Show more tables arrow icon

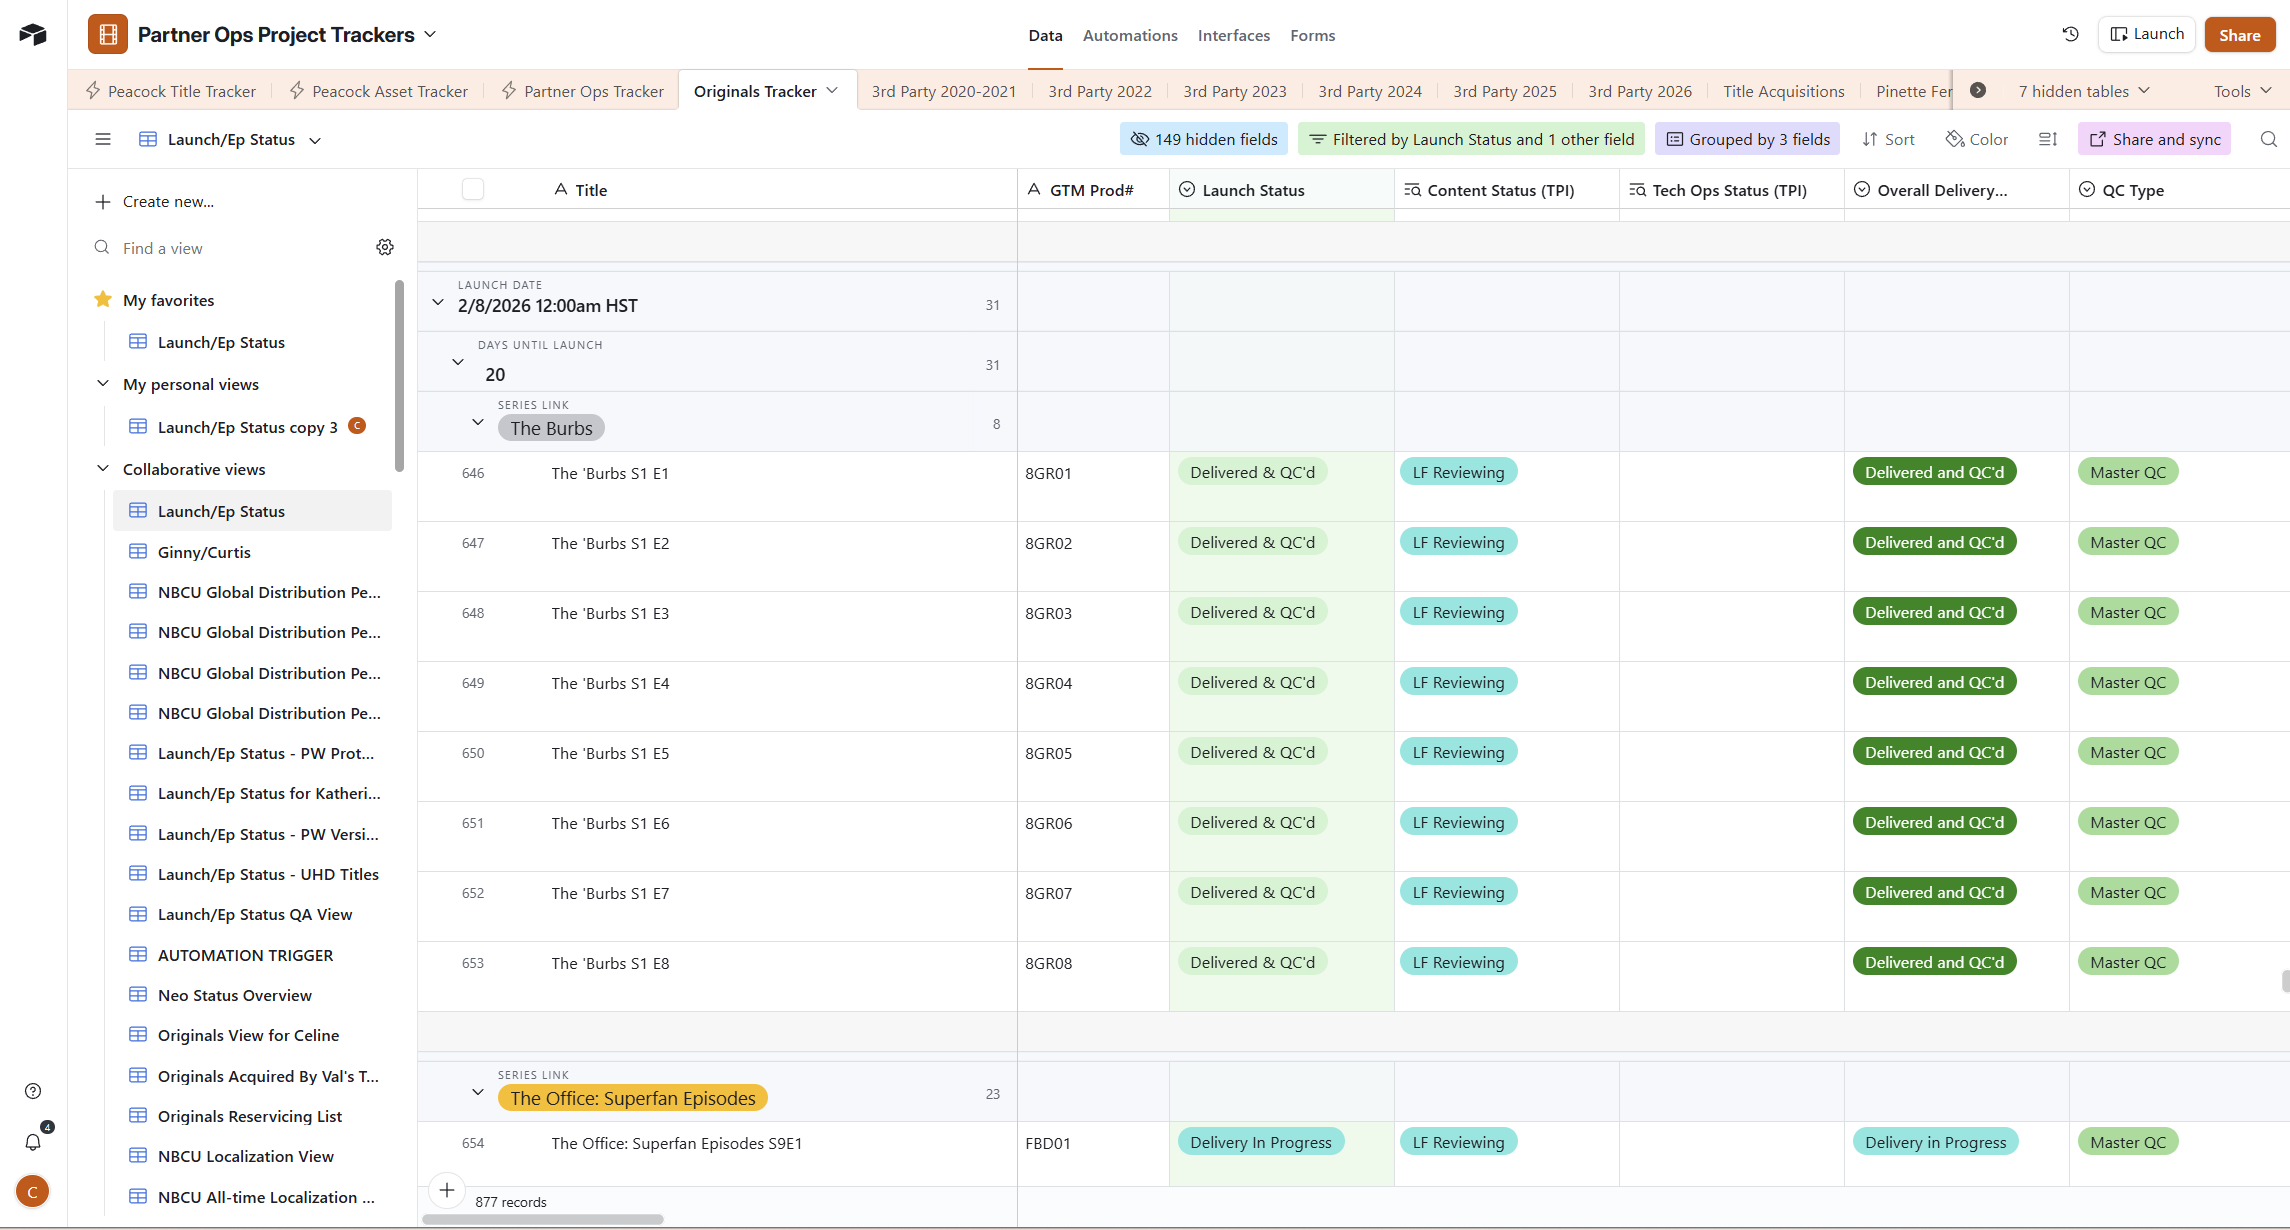tap(1977, 91)
